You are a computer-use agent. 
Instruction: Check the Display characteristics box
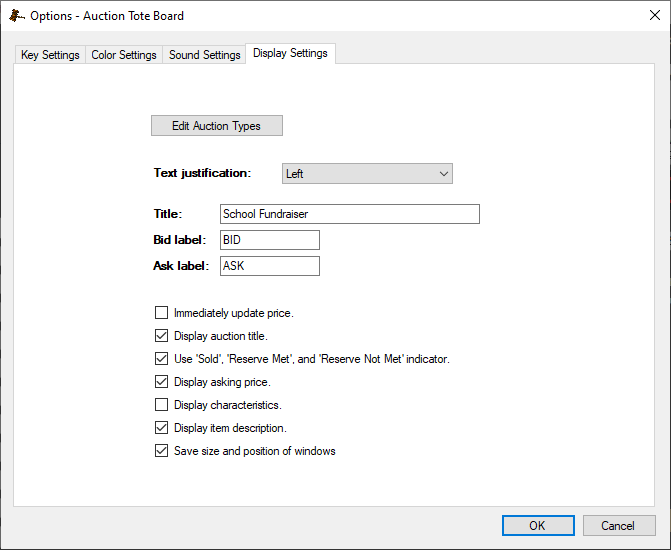(x=162, y=405)
